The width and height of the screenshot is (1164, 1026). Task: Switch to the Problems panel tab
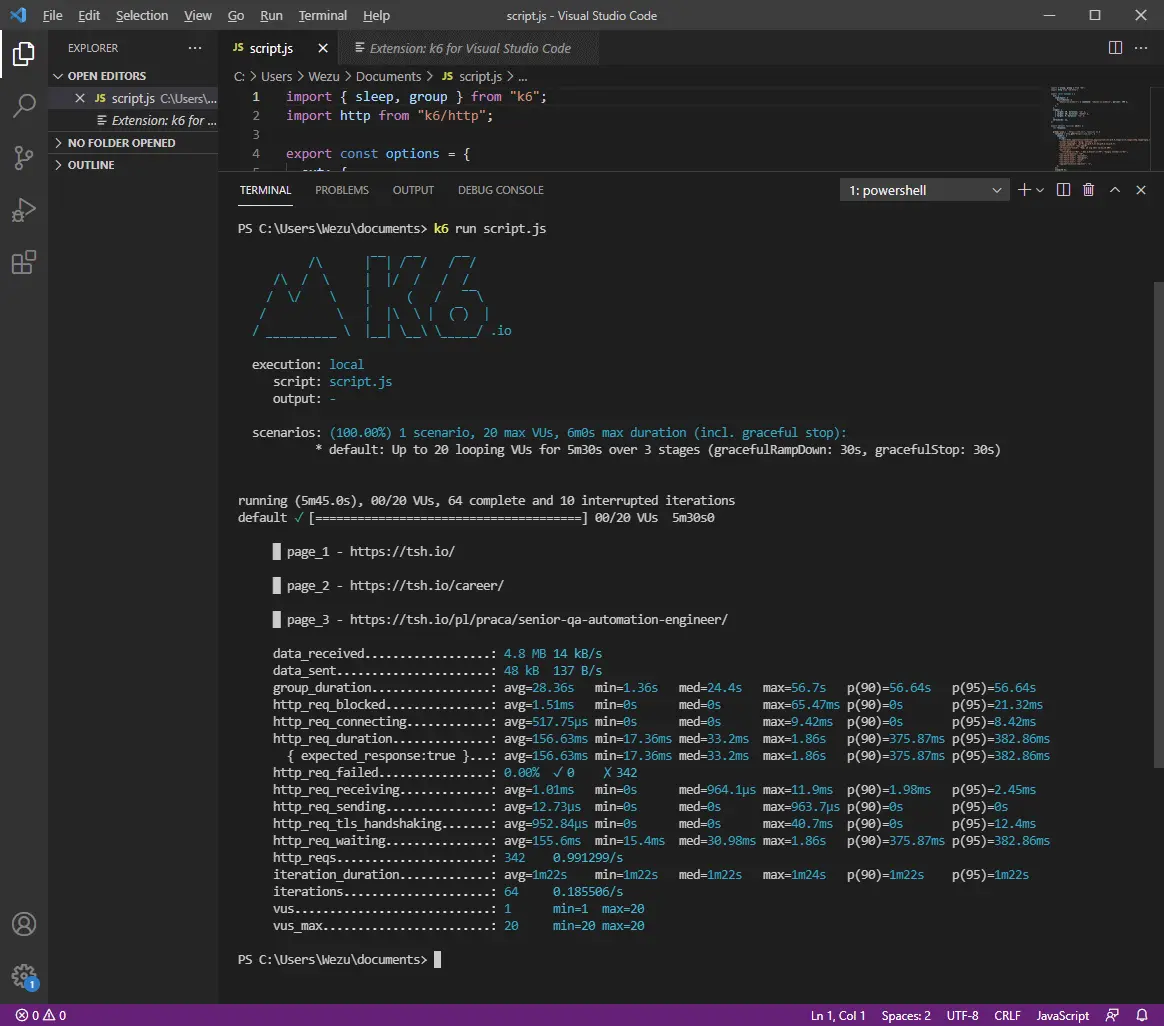click(x=342, y=190)
